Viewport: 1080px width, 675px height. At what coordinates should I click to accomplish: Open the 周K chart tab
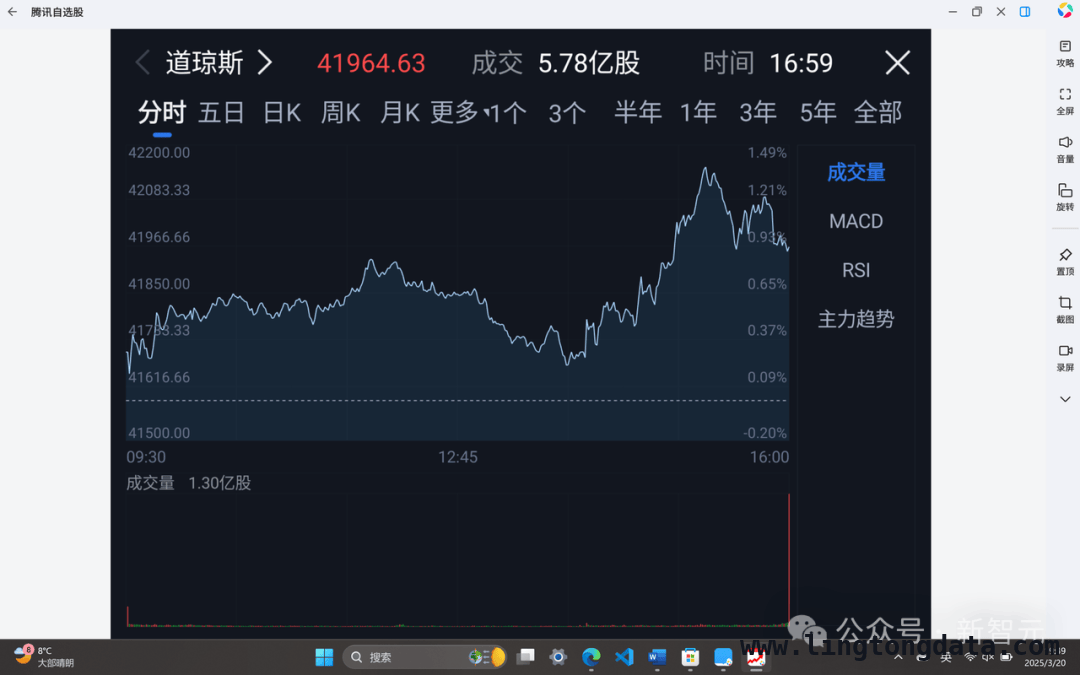point(341,112)
